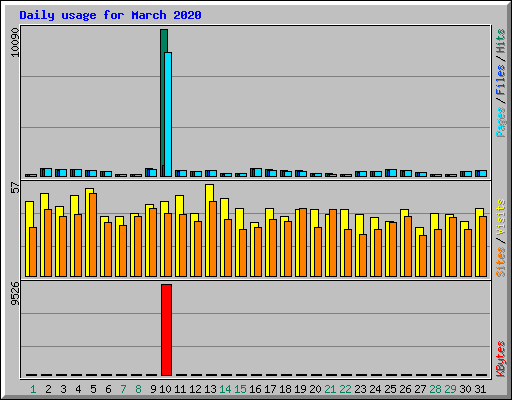
Task: Click day label 15 on the x-axis
Action: (x=240, y=389)
